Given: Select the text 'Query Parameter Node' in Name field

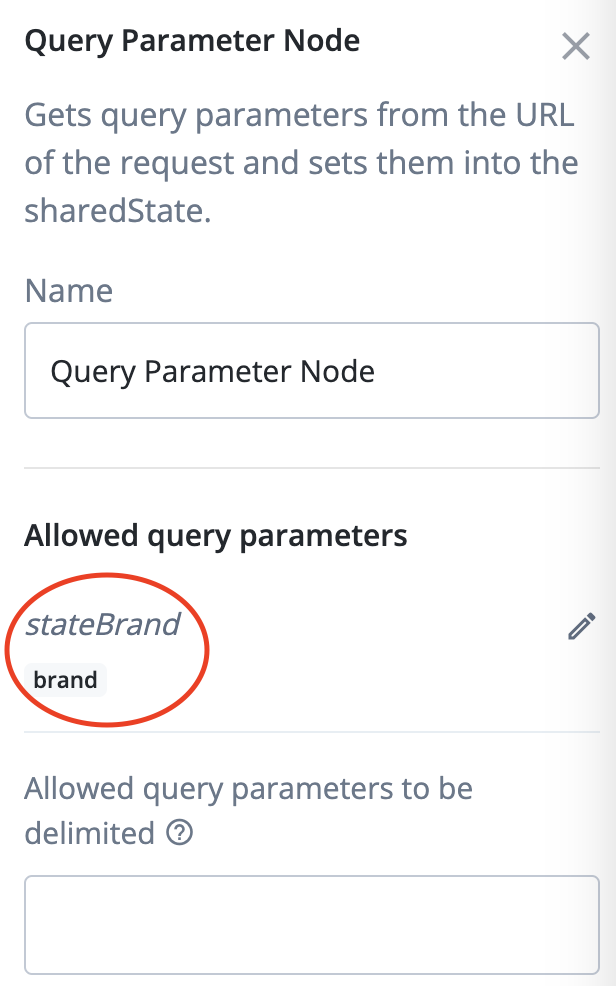Looking at the screenshot, I should [213, 371].
